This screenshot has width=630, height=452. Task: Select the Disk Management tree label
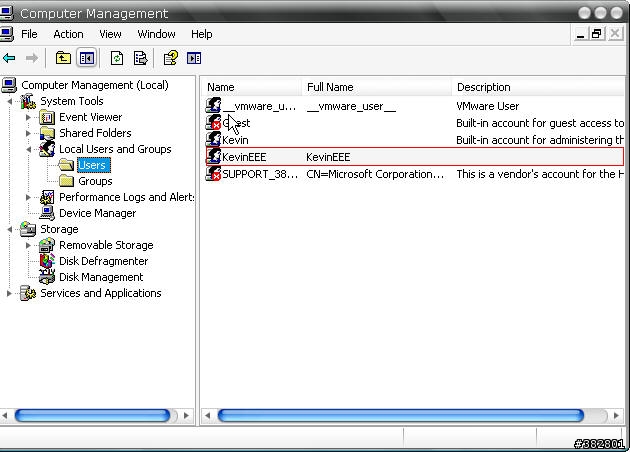pos(101,277)
